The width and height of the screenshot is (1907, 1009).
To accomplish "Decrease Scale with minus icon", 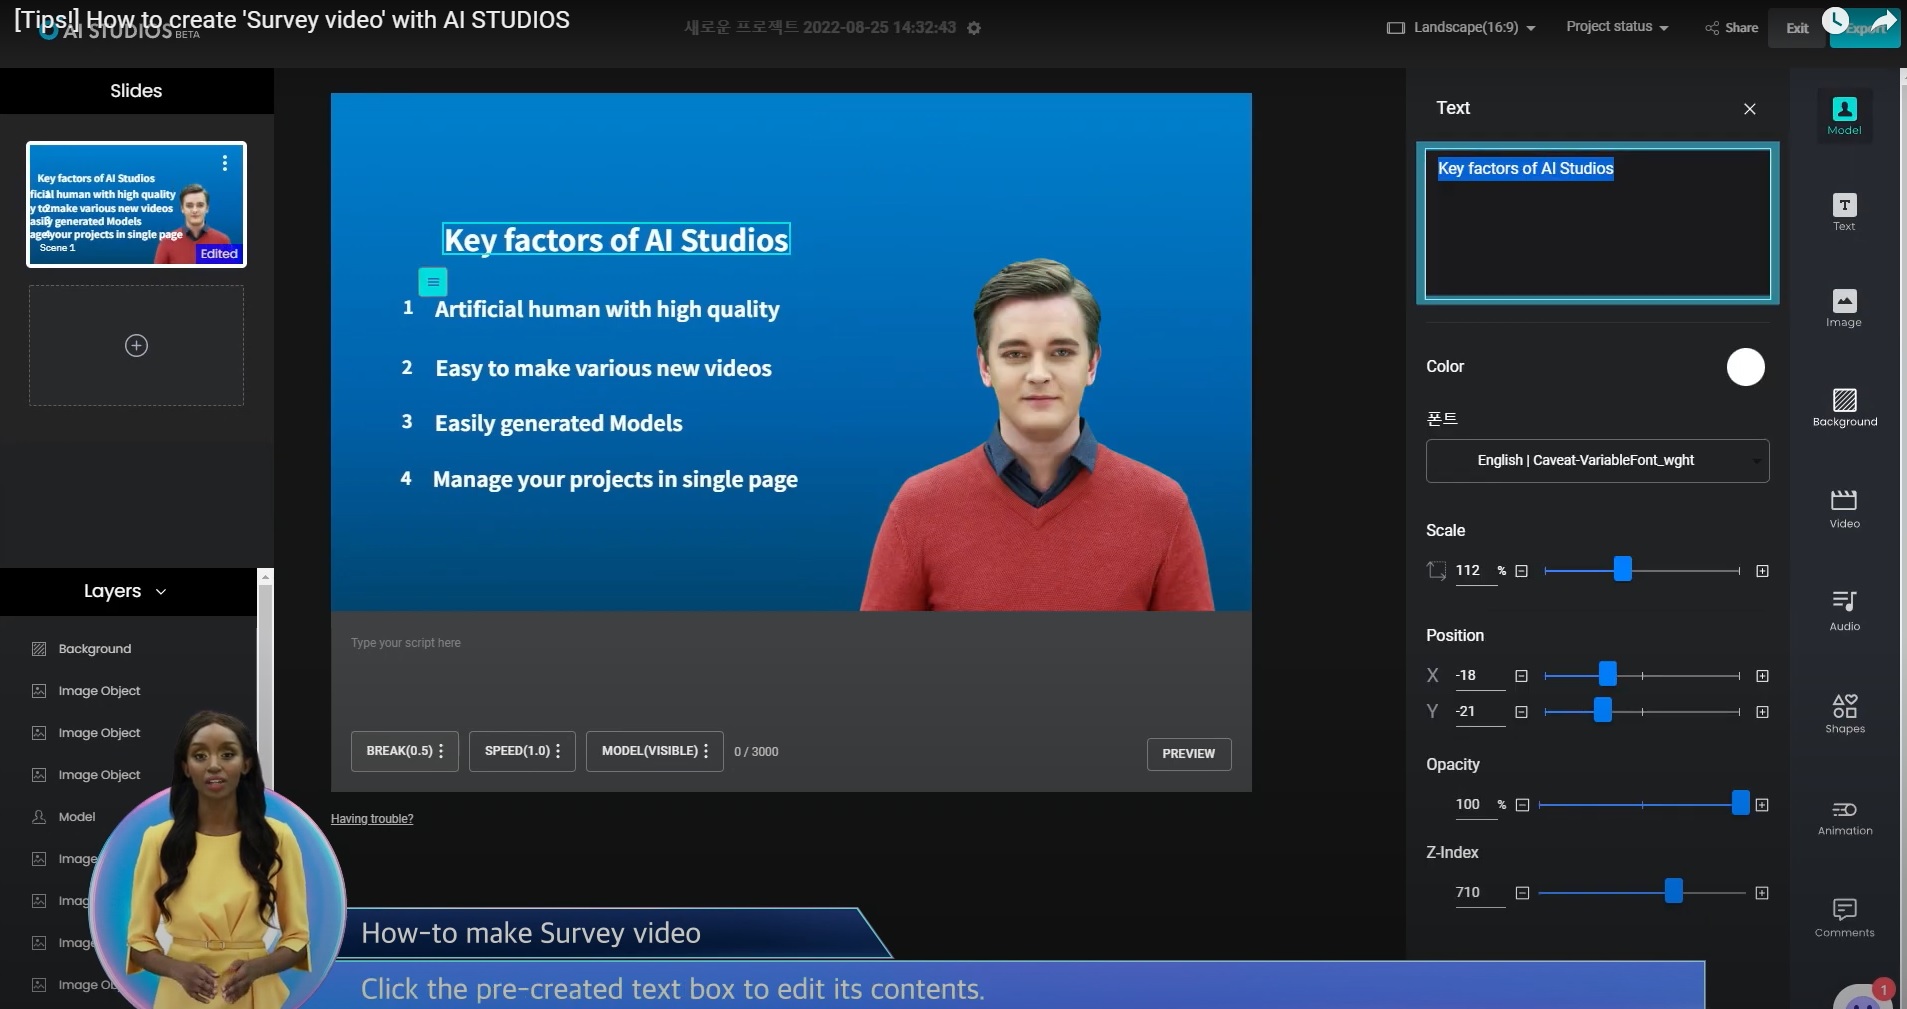I will click(1521, 571).
